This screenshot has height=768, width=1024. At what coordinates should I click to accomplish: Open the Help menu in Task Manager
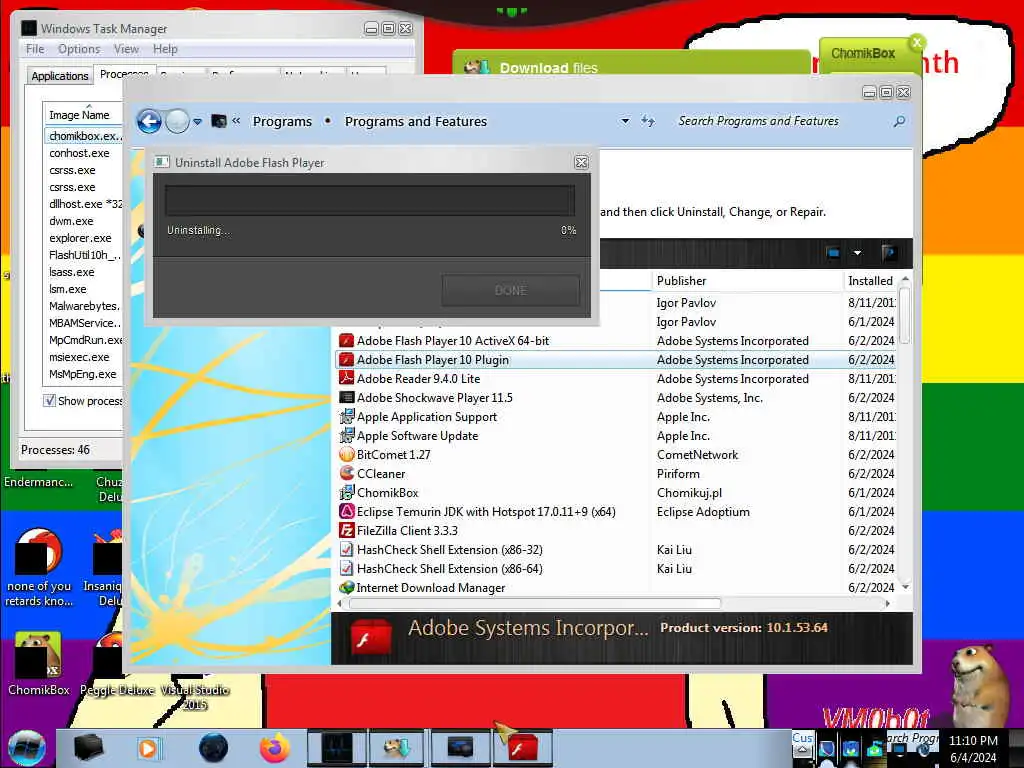click(165, 49)
